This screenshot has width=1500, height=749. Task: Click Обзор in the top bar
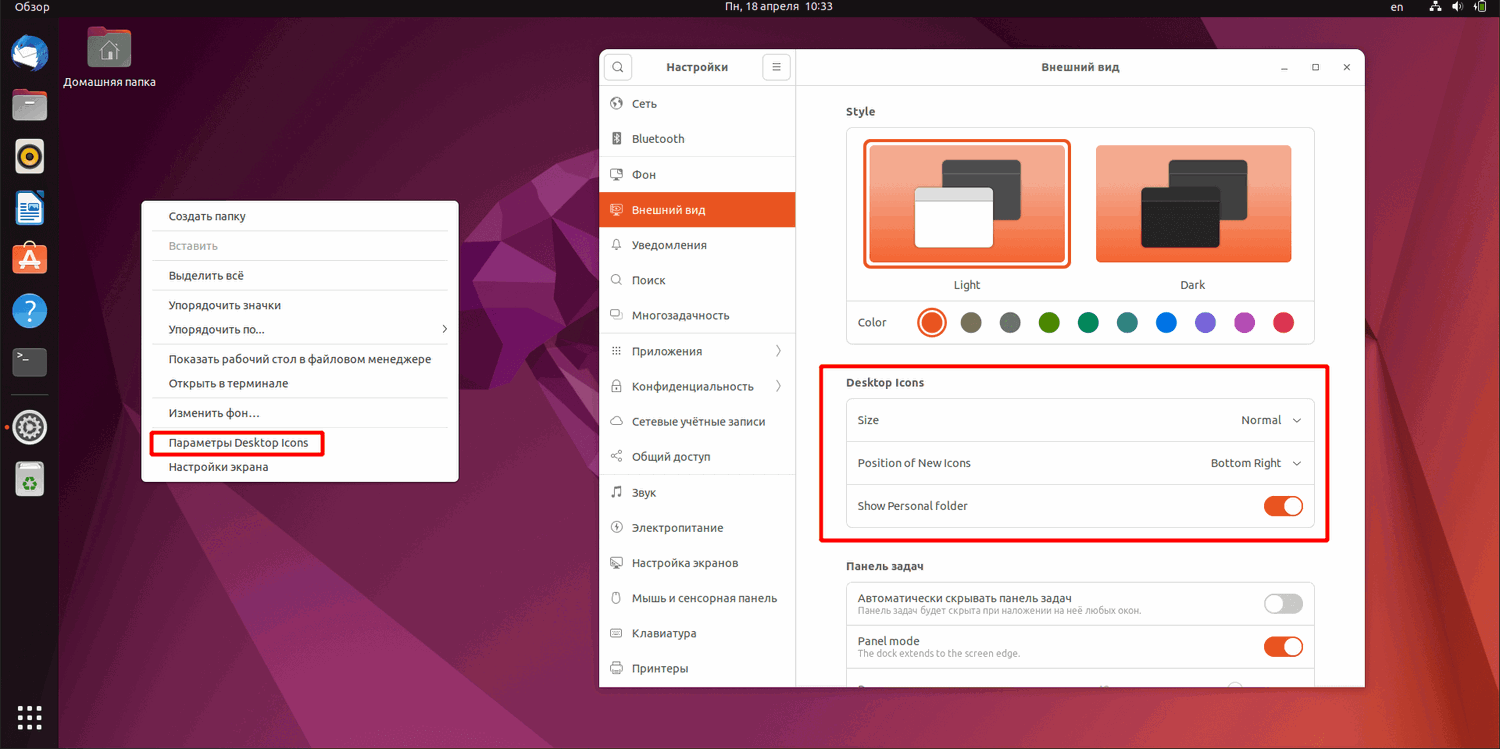tap(32, 7)
